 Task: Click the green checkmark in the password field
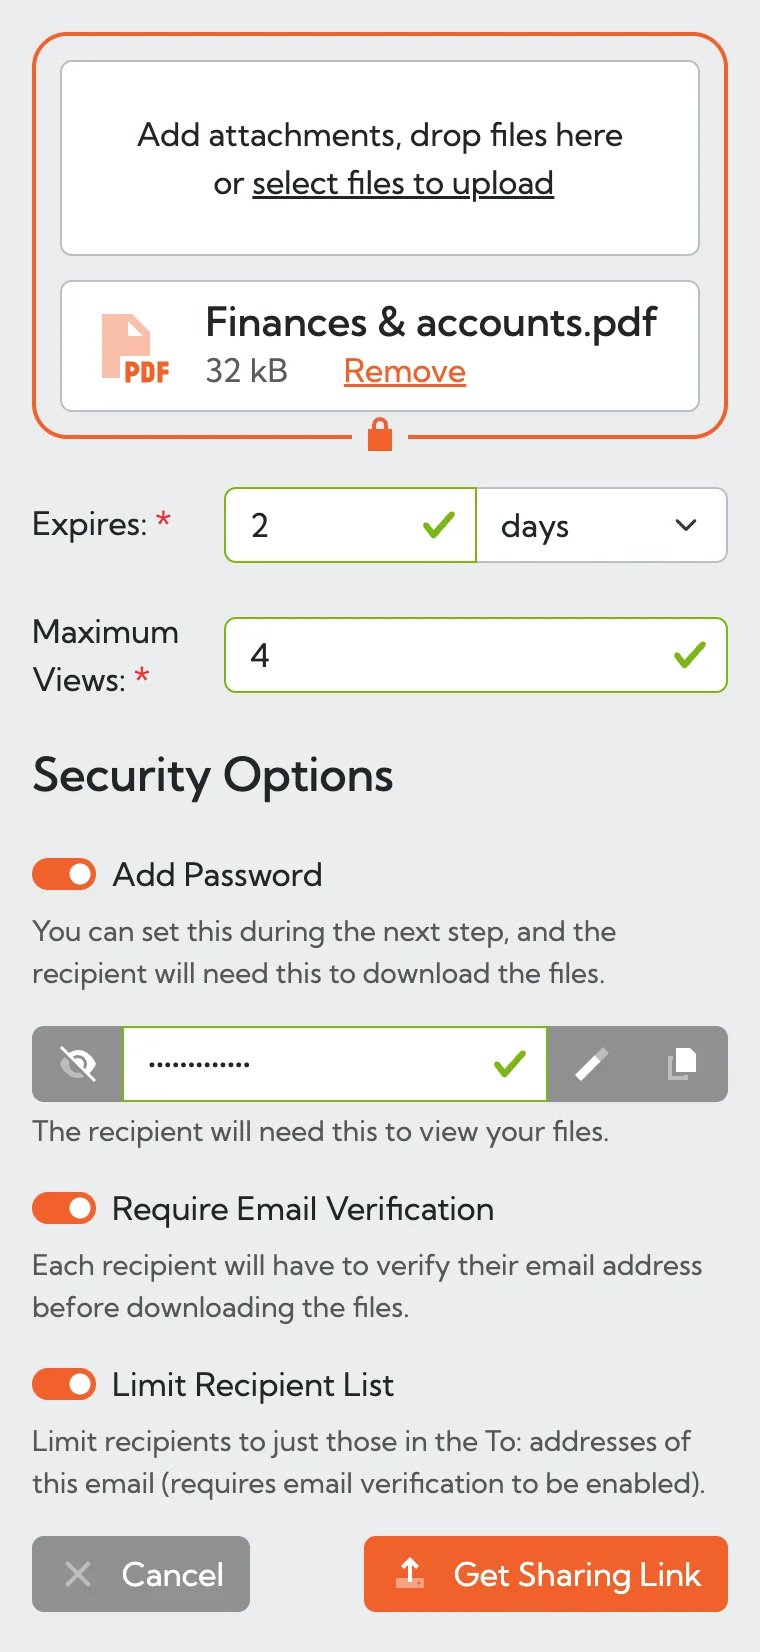tap(509, 1064)
